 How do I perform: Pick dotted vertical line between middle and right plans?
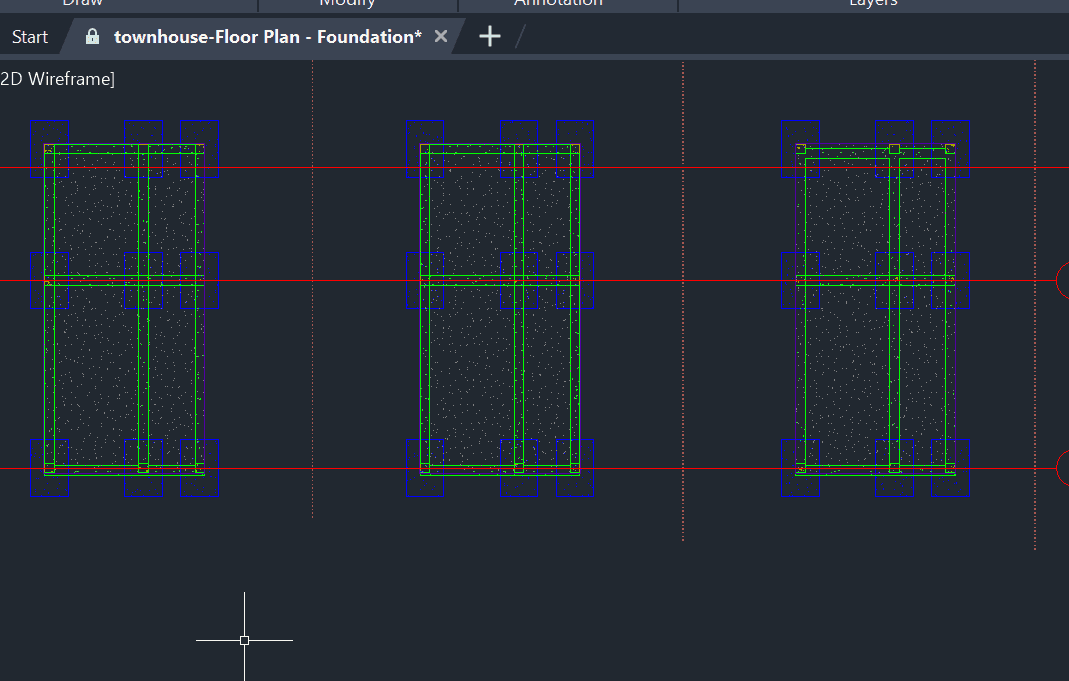click(683, 300)
